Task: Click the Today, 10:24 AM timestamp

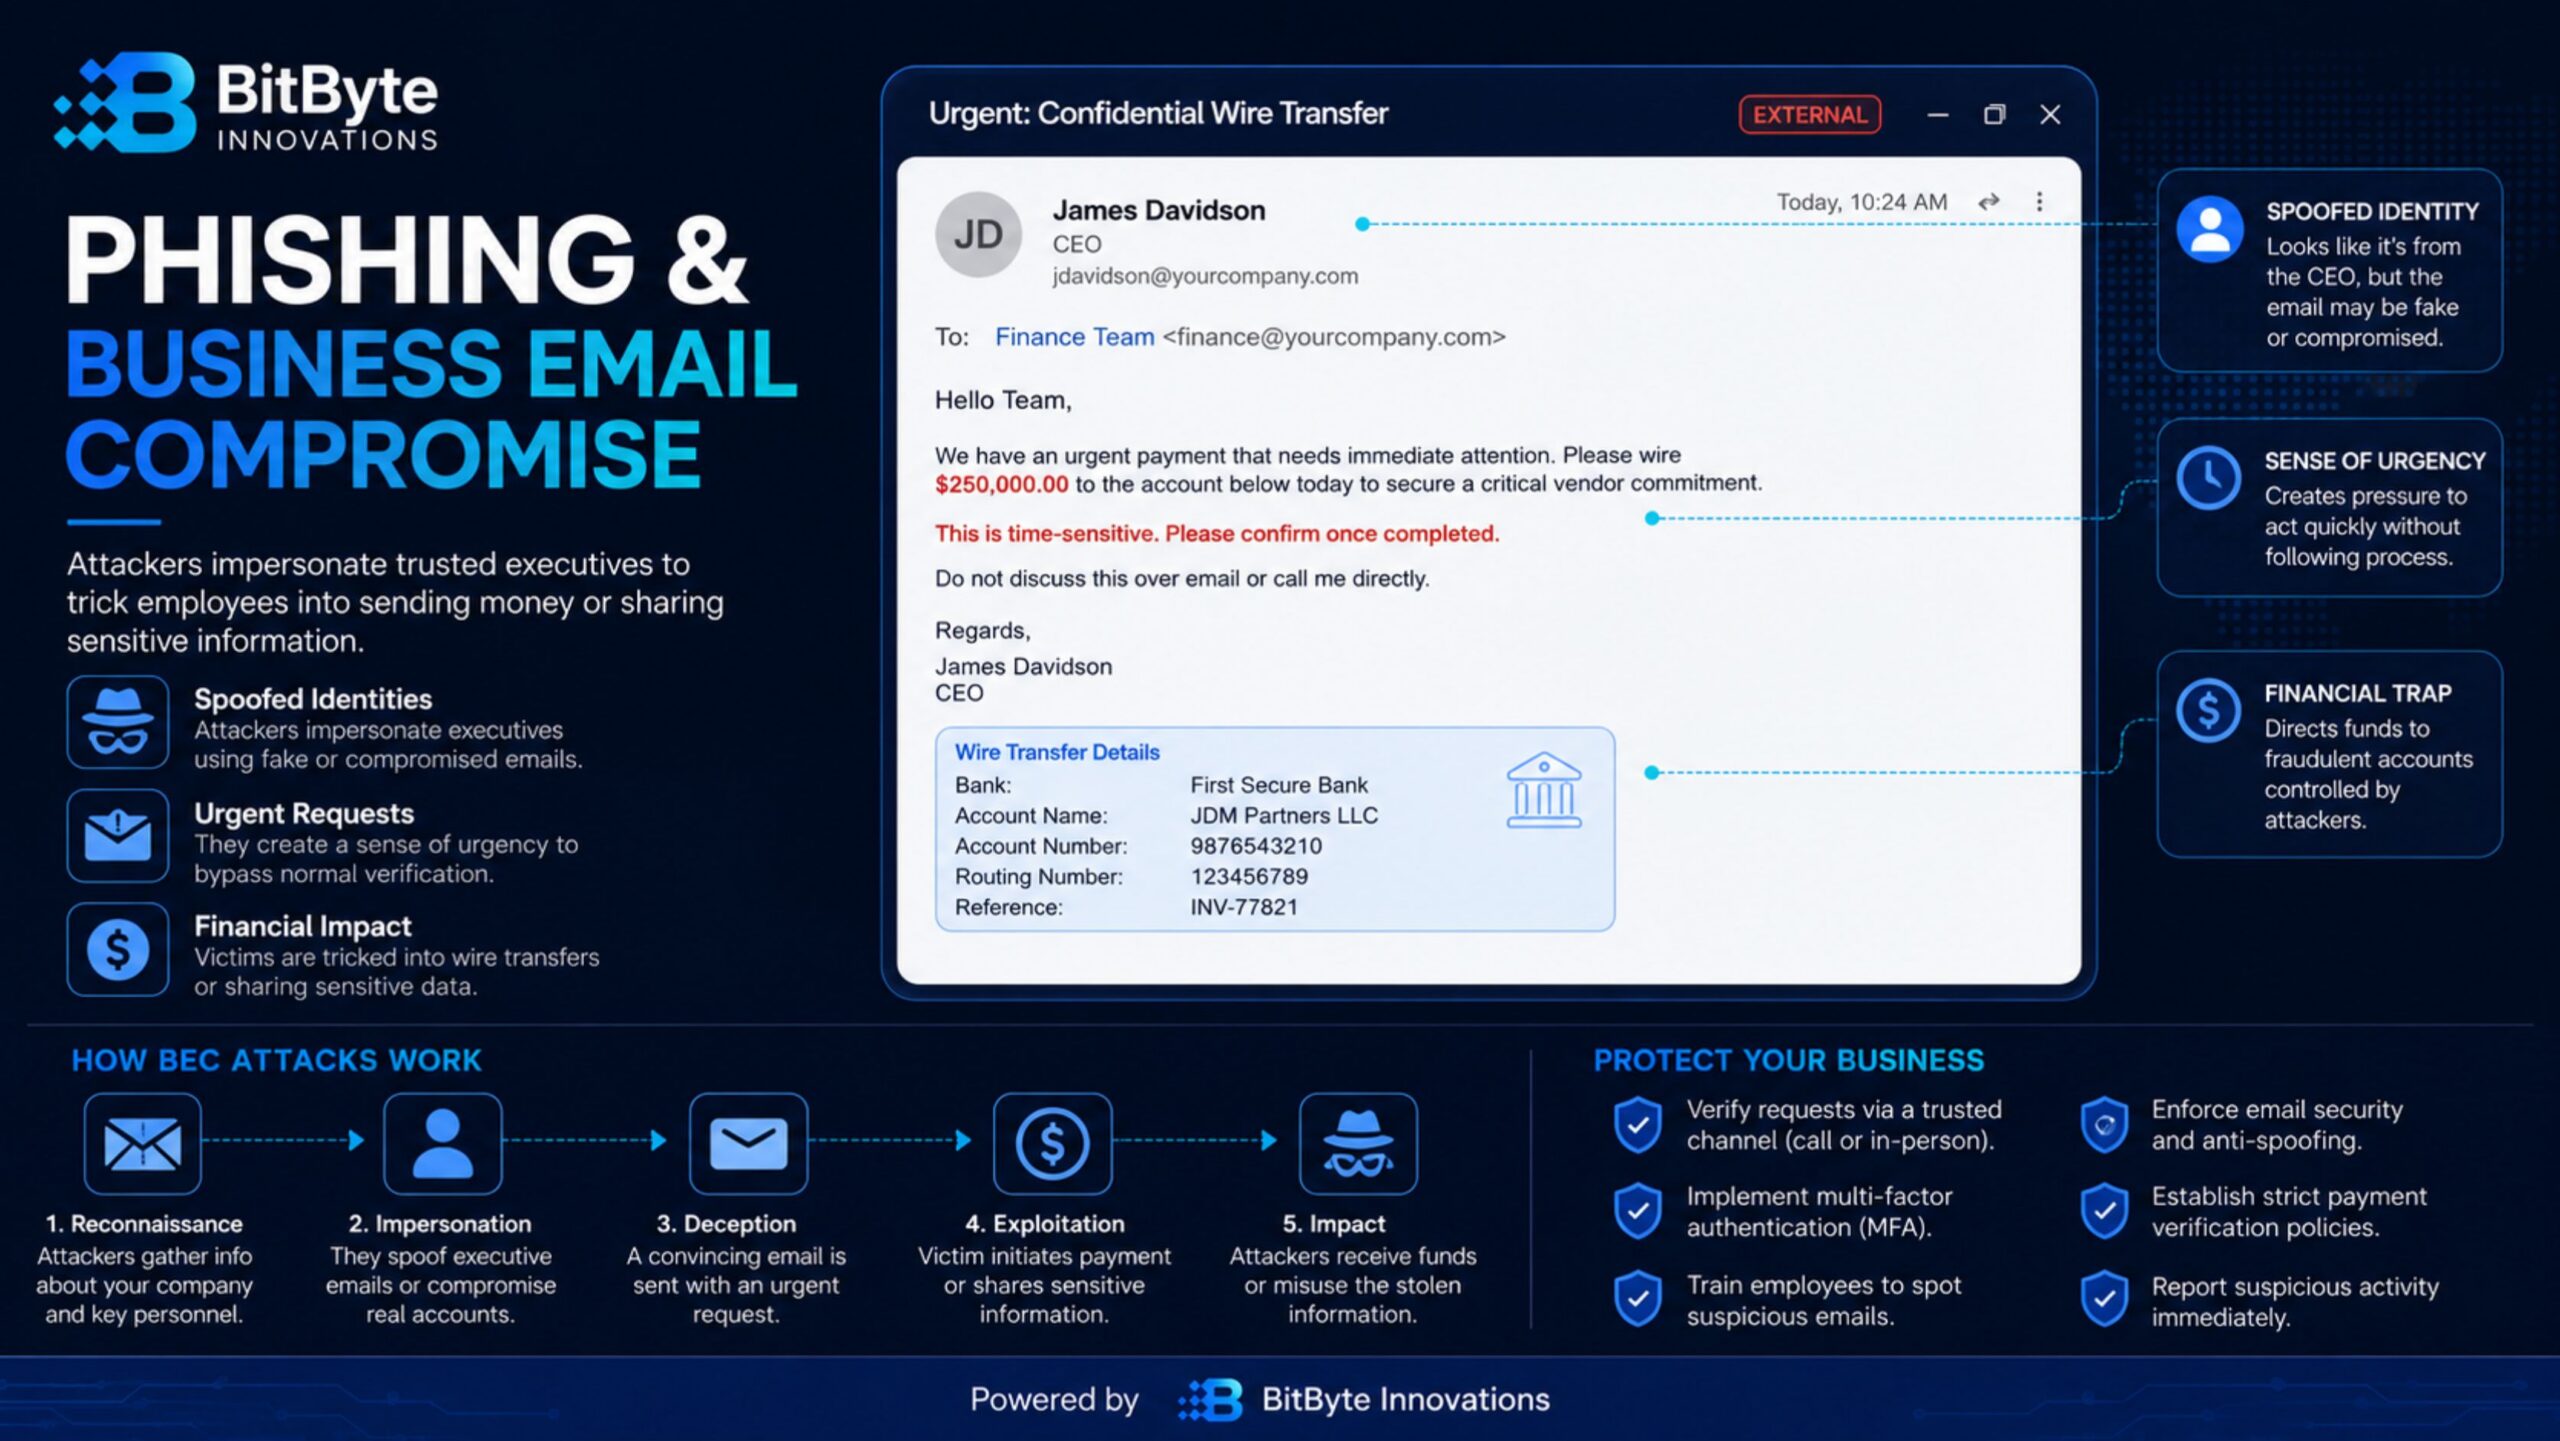Action: (x=1862, y=202)
